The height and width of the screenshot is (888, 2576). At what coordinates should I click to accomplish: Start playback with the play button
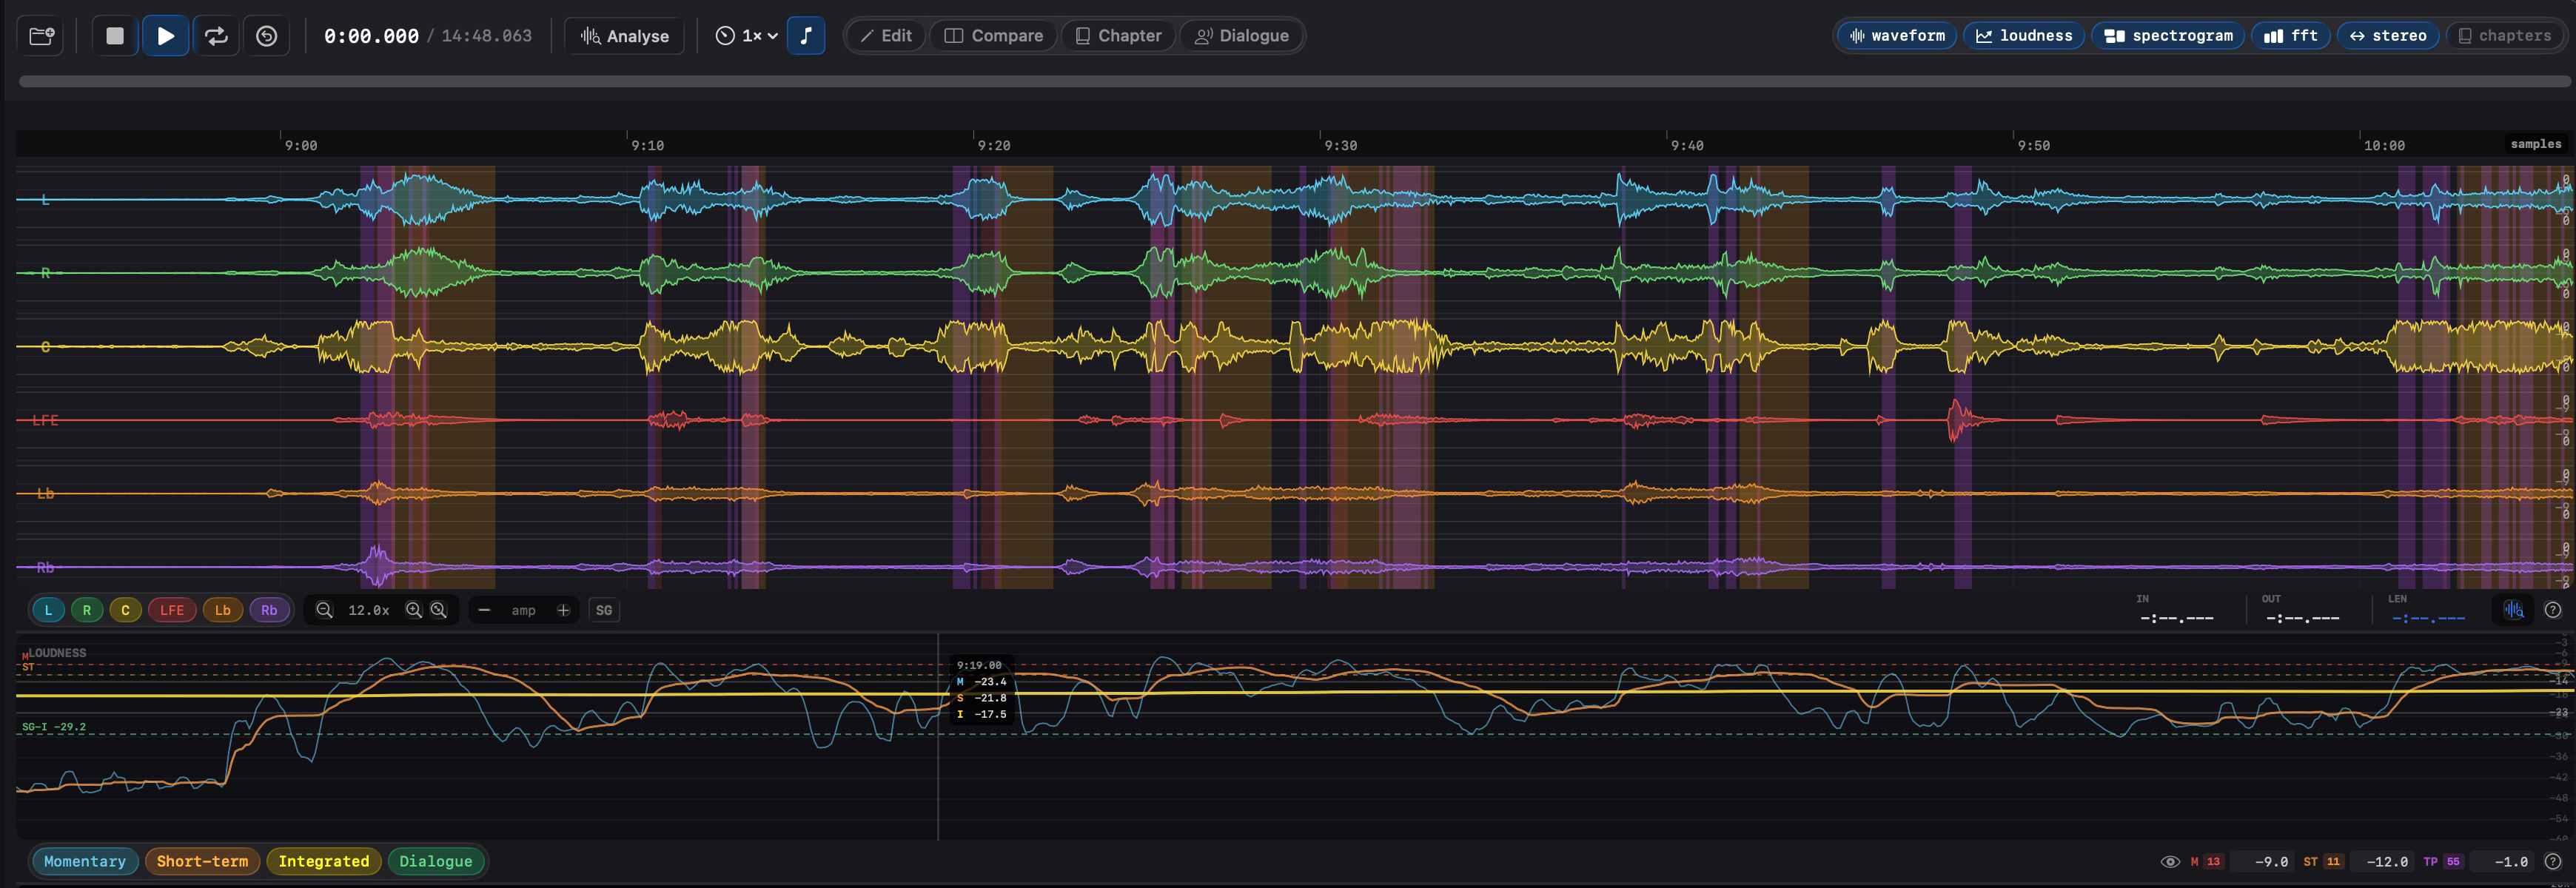[x=166, y=36]
